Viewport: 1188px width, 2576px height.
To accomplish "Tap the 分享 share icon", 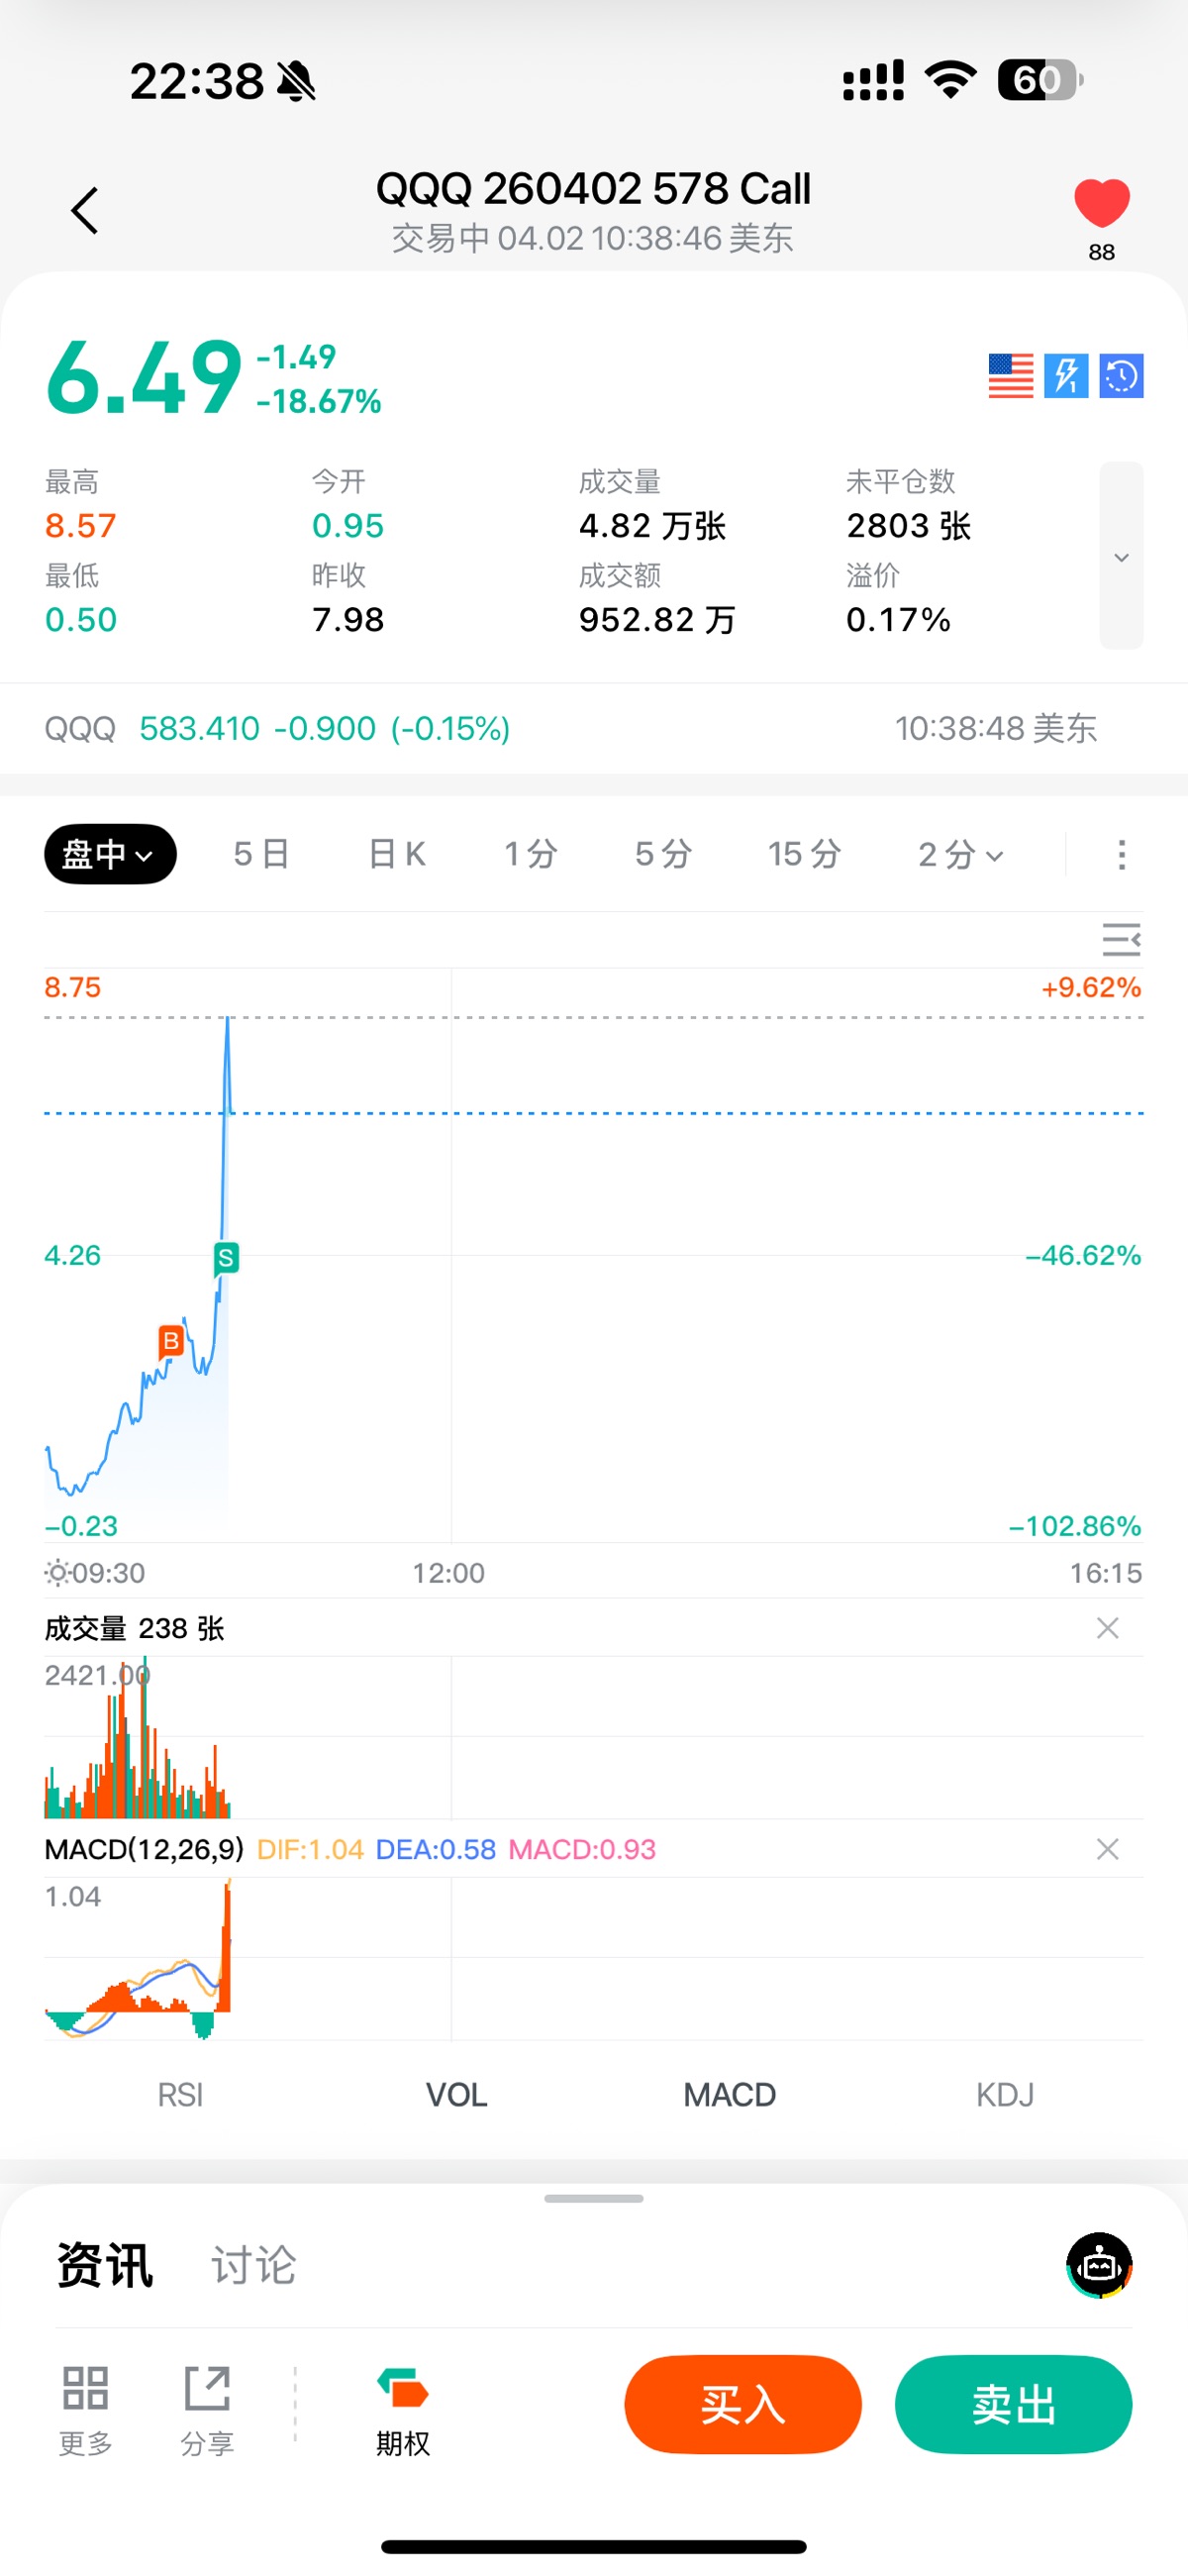I will pyautogui.click(x=207, y=2410).
